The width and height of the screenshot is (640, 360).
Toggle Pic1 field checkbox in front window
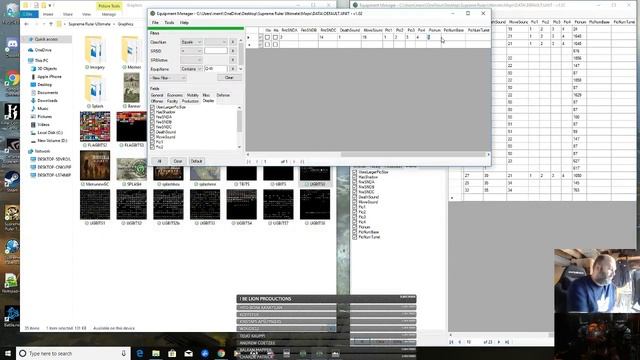152,142
